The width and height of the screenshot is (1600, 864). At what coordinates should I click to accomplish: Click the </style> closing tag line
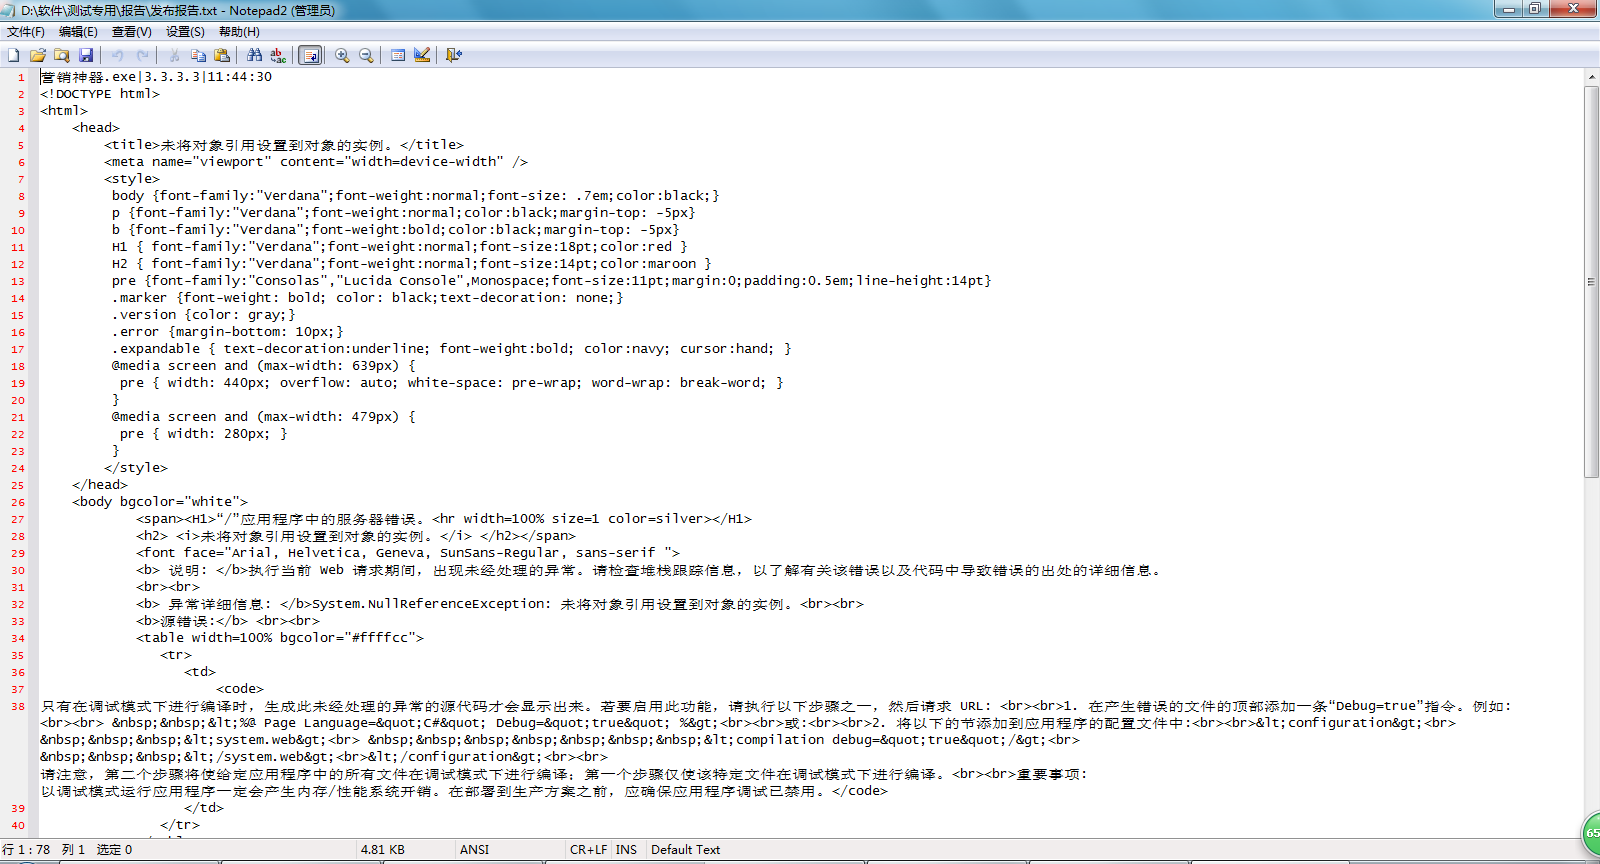pos(136,468)
